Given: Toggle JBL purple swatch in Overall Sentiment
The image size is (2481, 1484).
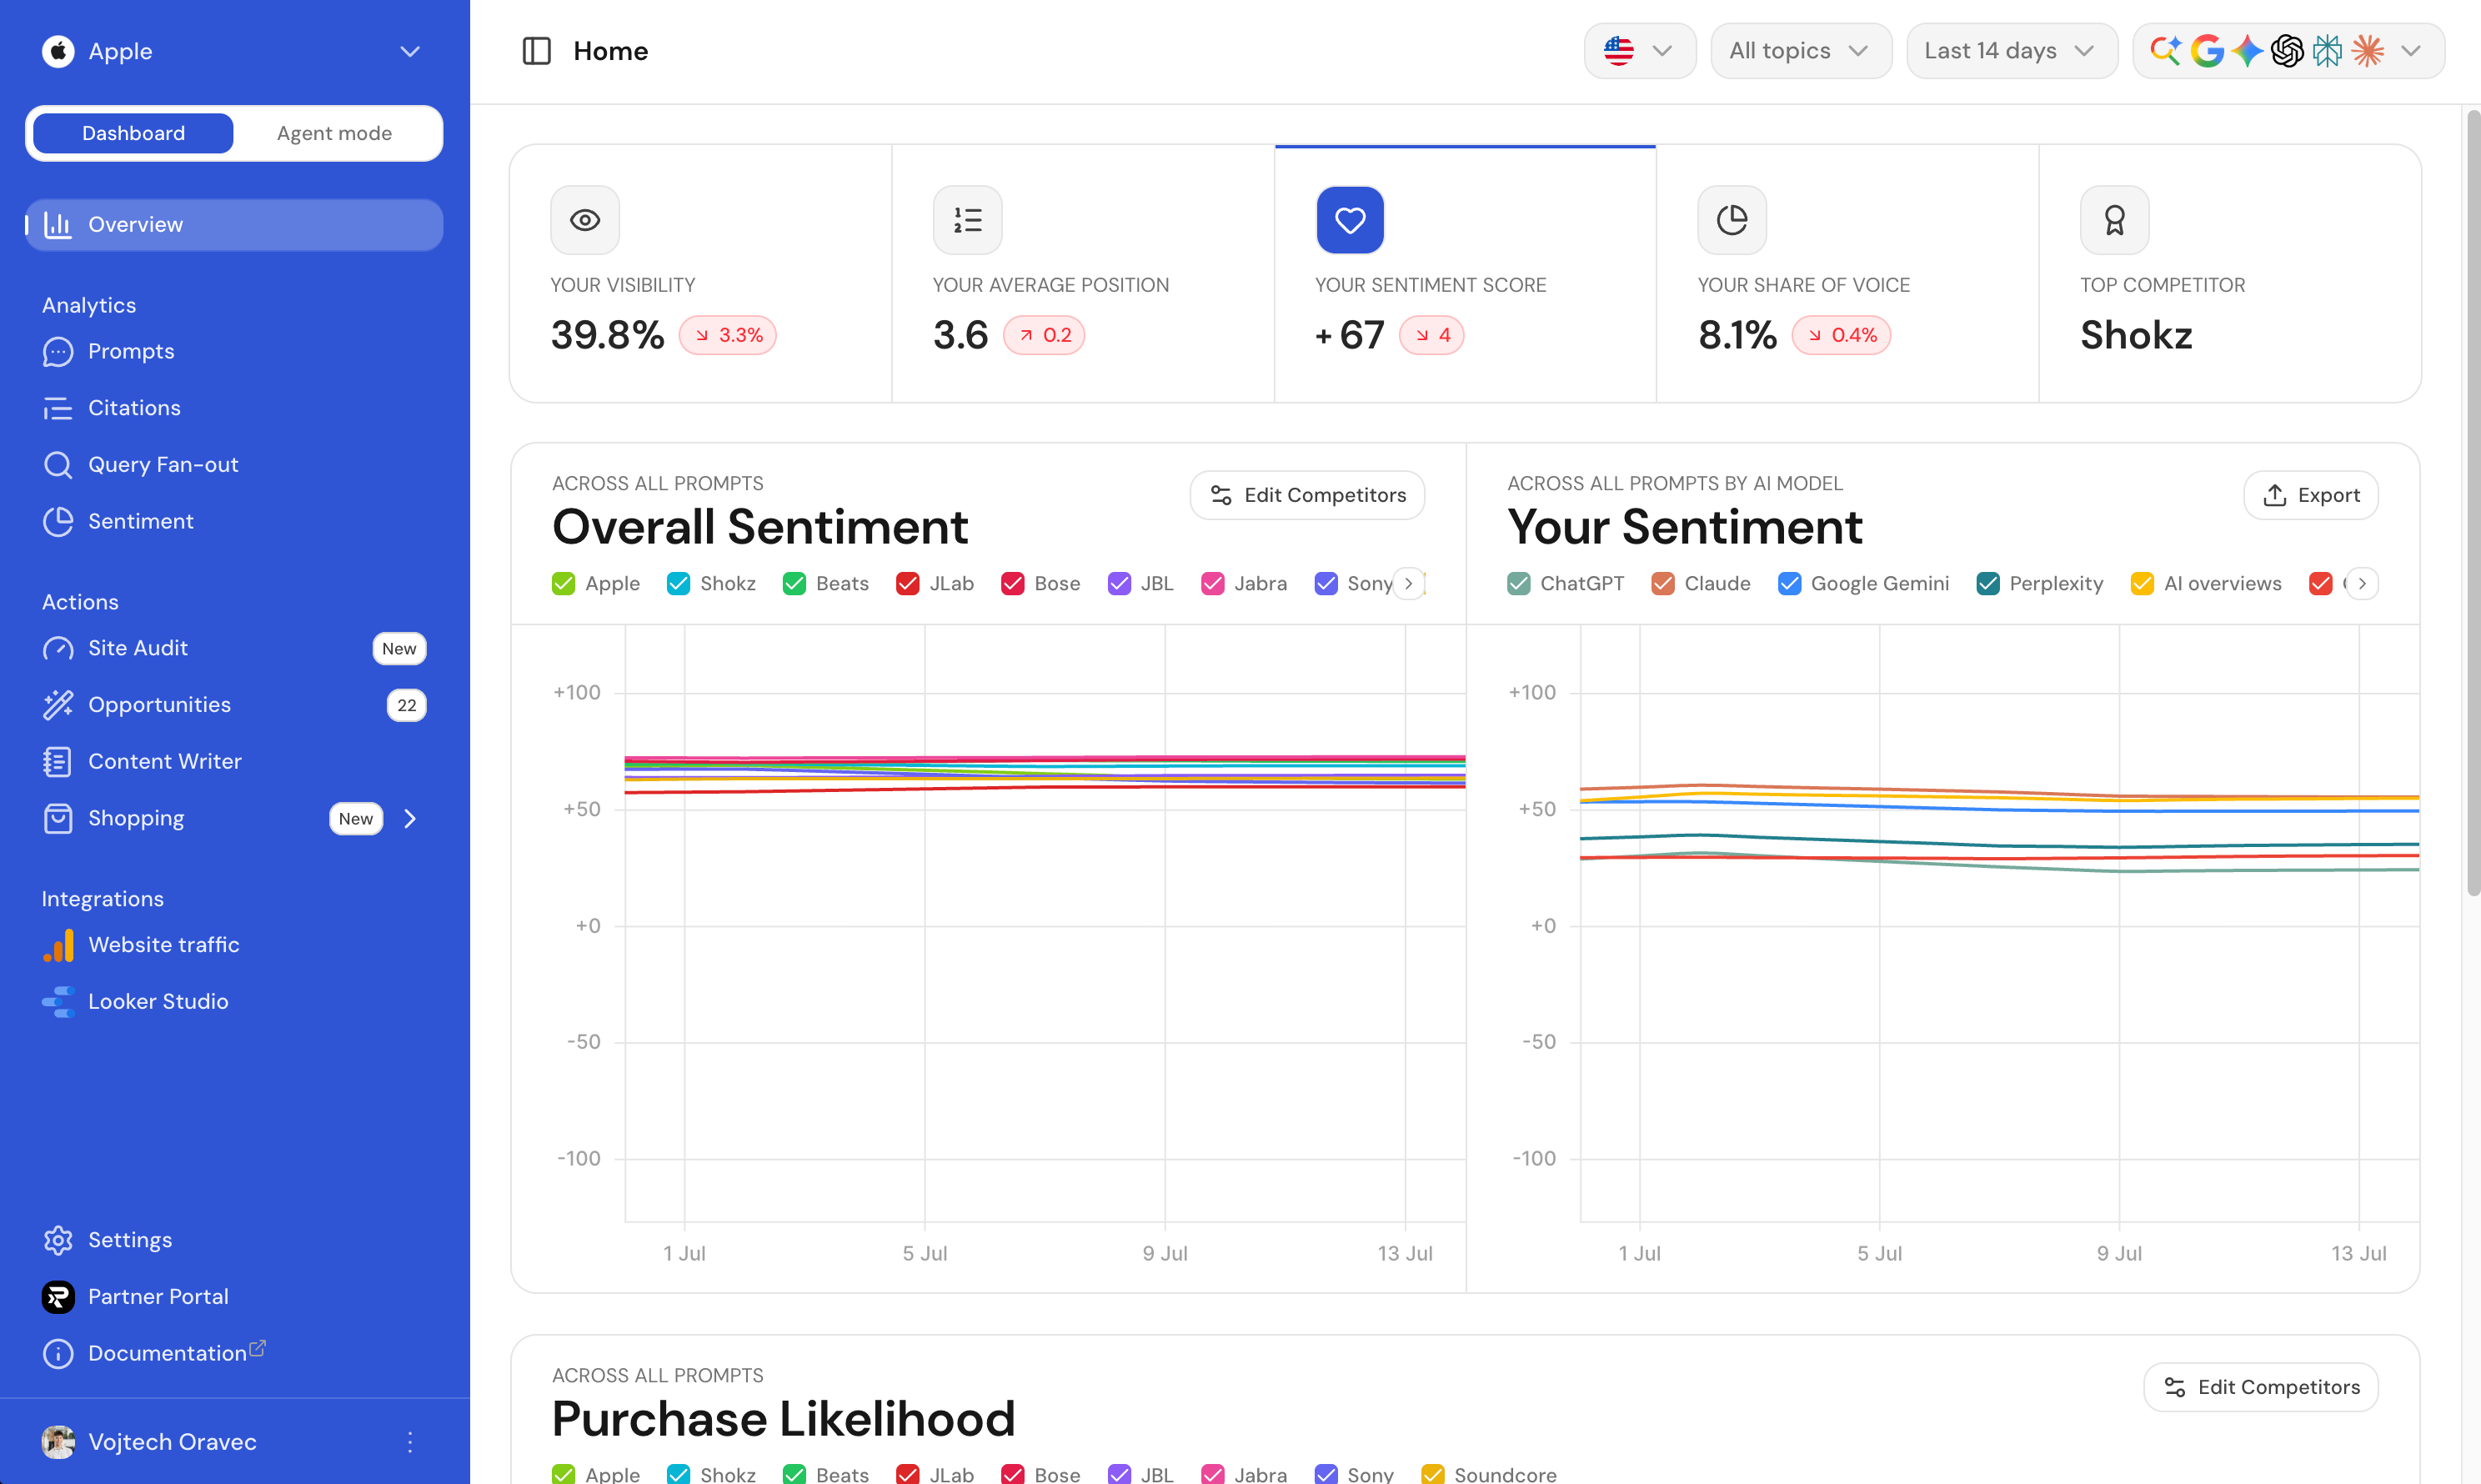Looking at the screenshot, I should pyautogui.click(x=1120, y=584).
